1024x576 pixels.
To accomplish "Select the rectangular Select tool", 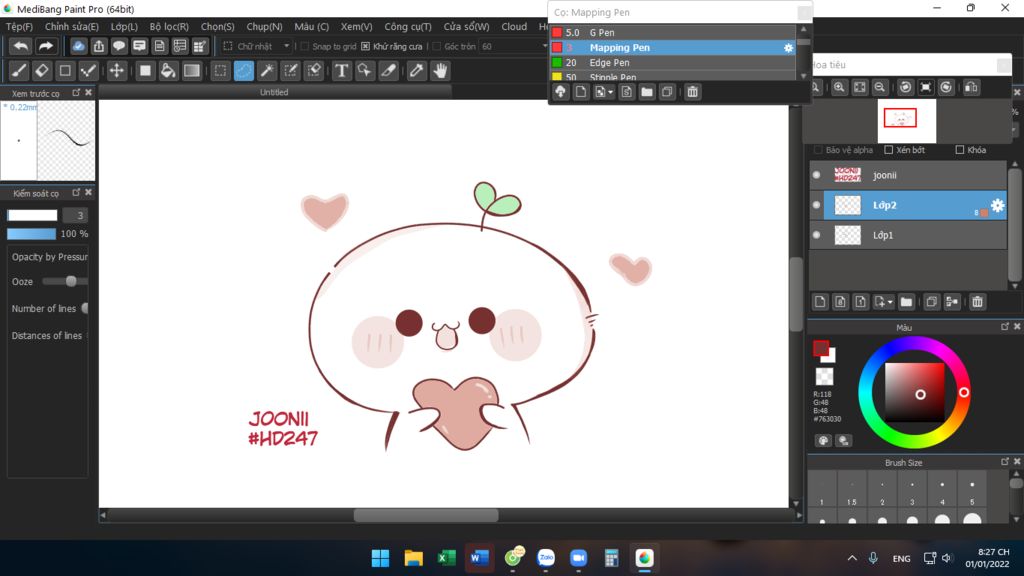I will pos(221,71).
